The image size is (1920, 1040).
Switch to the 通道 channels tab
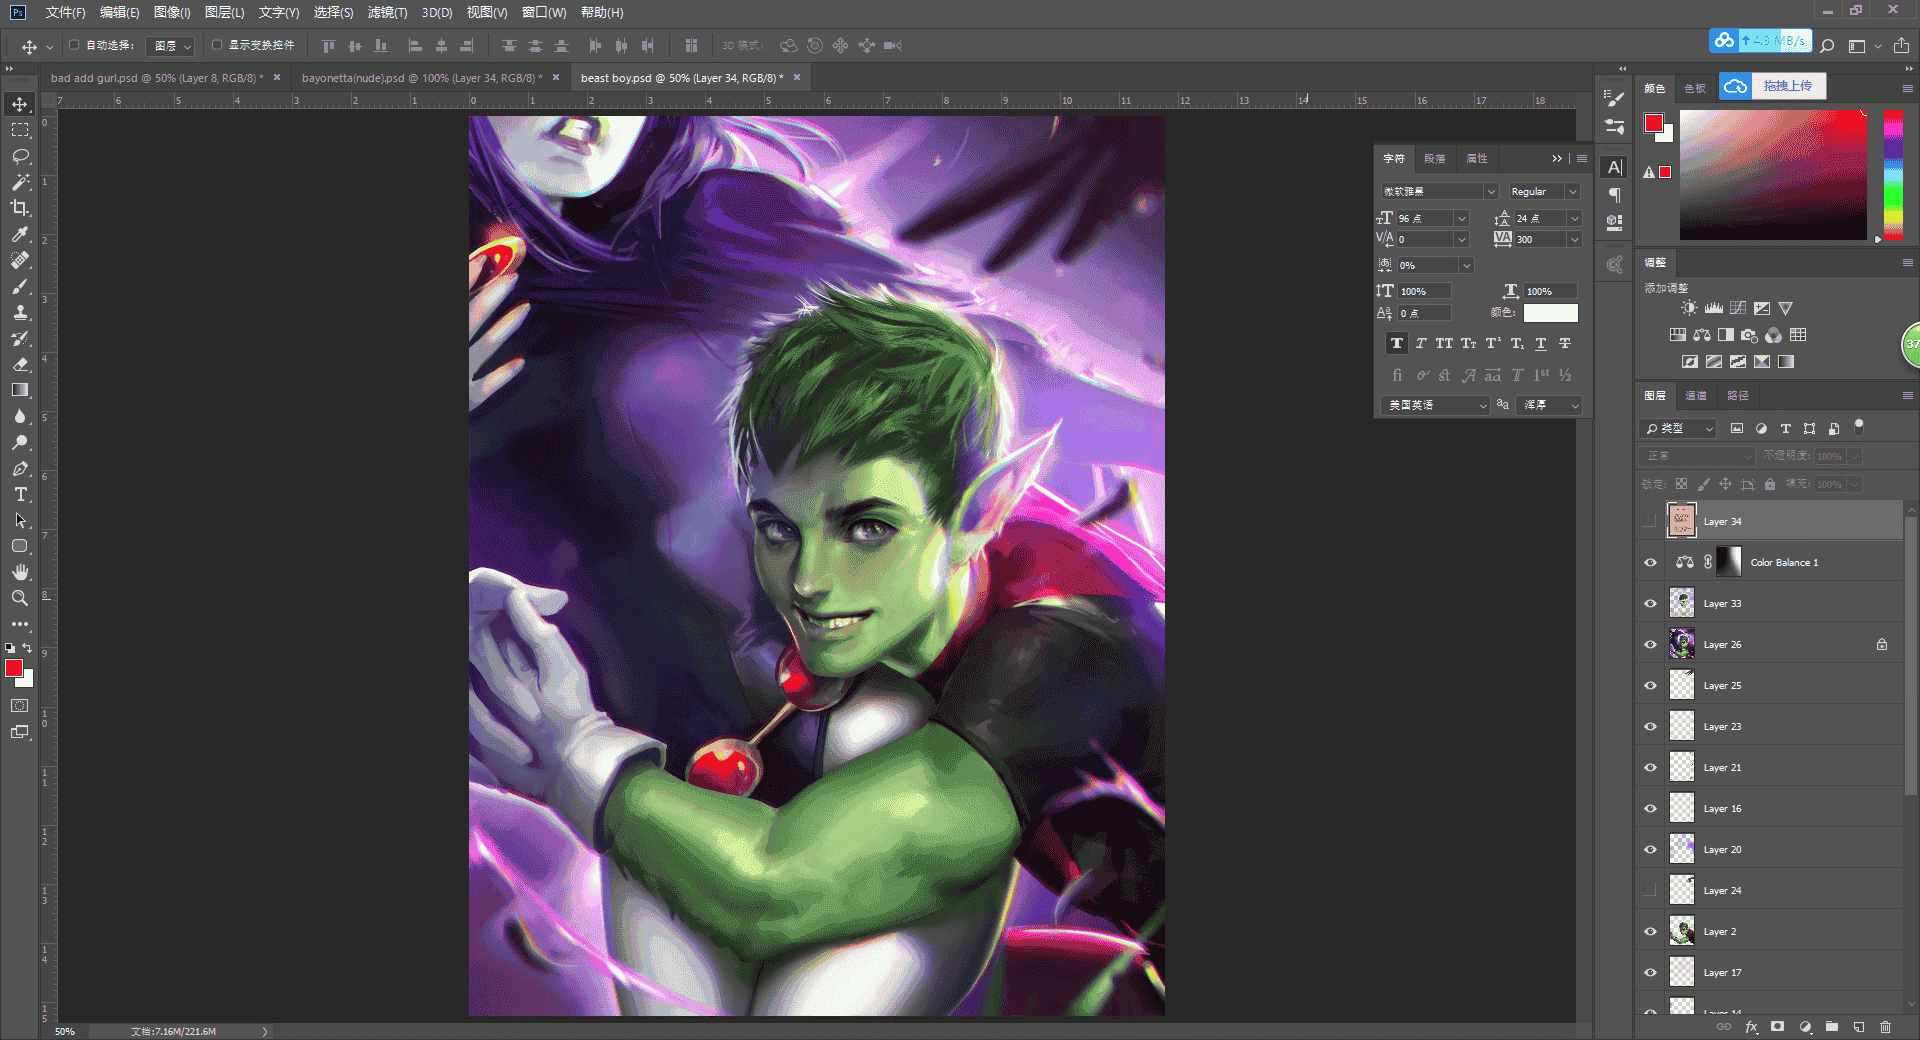pyautogui.click(x=1696, y=396)
